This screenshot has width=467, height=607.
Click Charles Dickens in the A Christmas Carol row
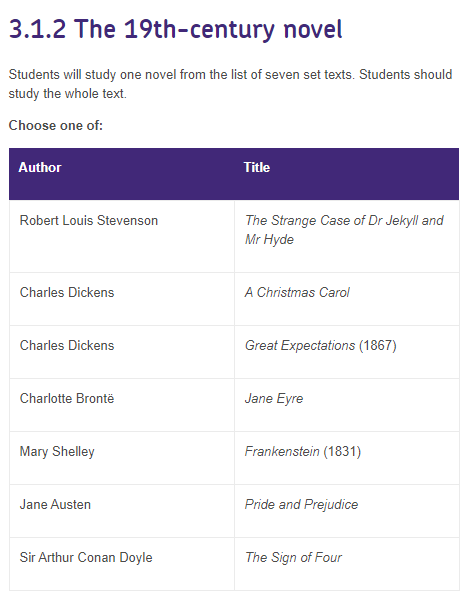(x=67, y=292)
